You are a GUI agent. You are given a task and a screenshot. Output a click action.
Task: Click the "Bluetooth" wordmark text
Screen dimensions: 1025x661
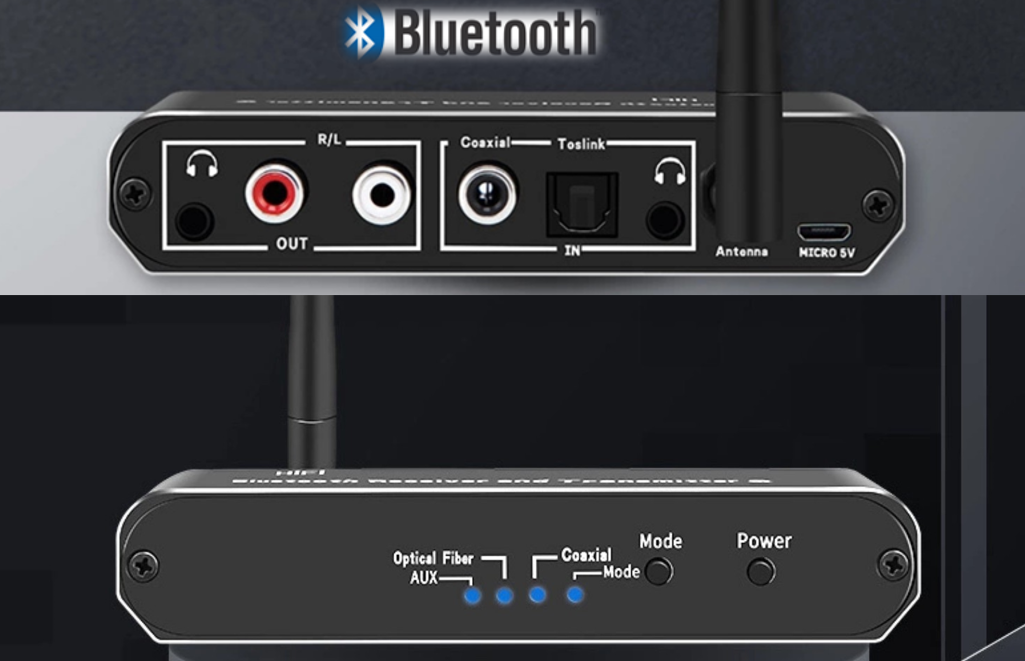(496, 32)
